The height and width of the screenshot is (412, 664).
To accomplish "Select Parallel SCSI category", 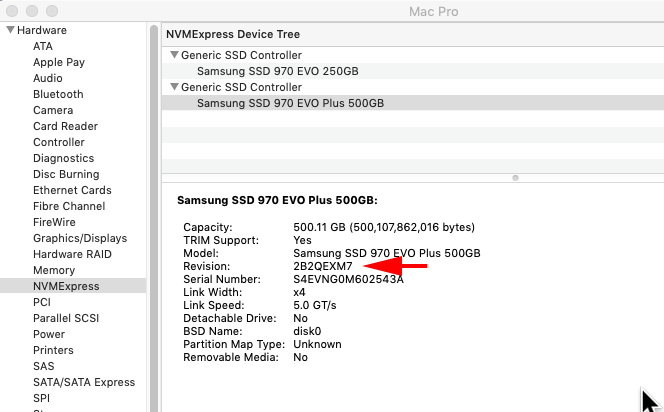I will 66,318.
